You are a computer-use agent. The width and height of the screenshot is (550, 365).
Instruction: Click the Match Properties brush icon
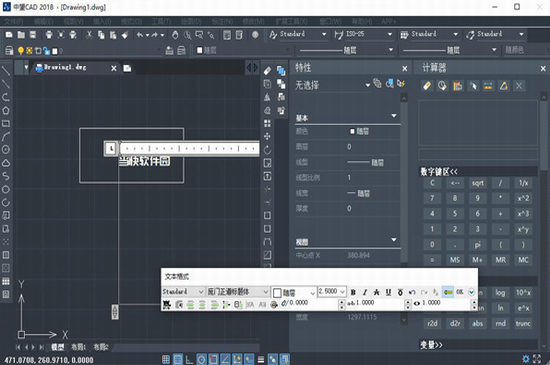coord(125,35)
